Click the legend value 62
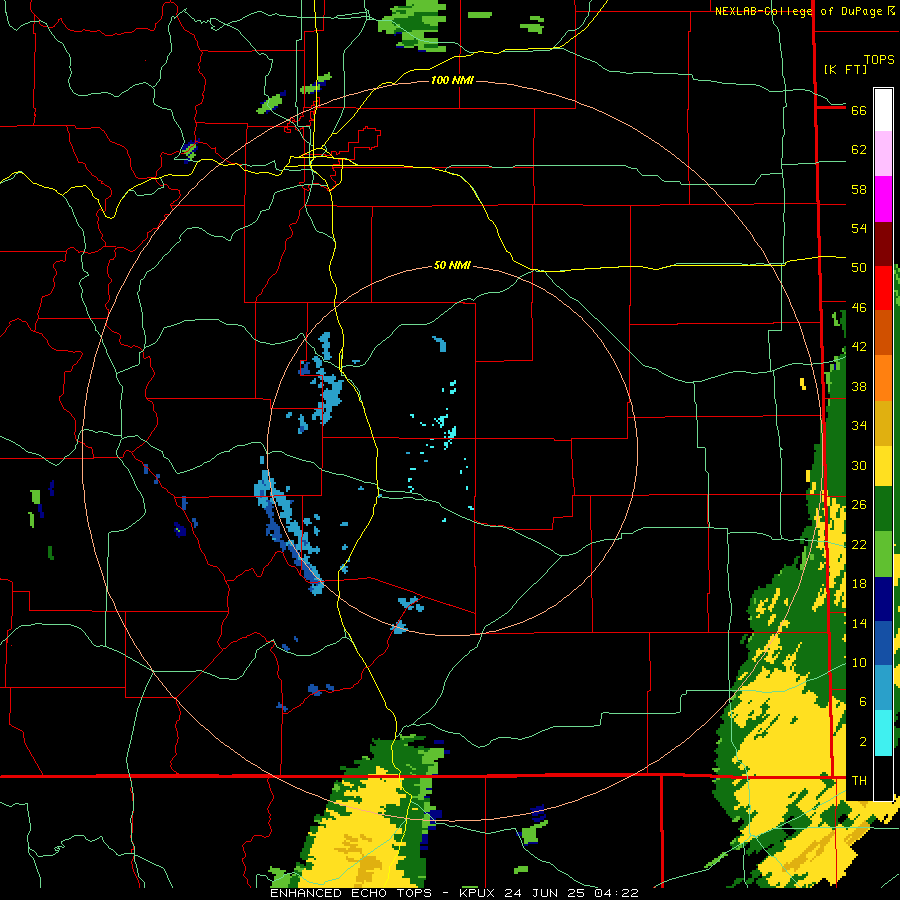 point(859,150)
